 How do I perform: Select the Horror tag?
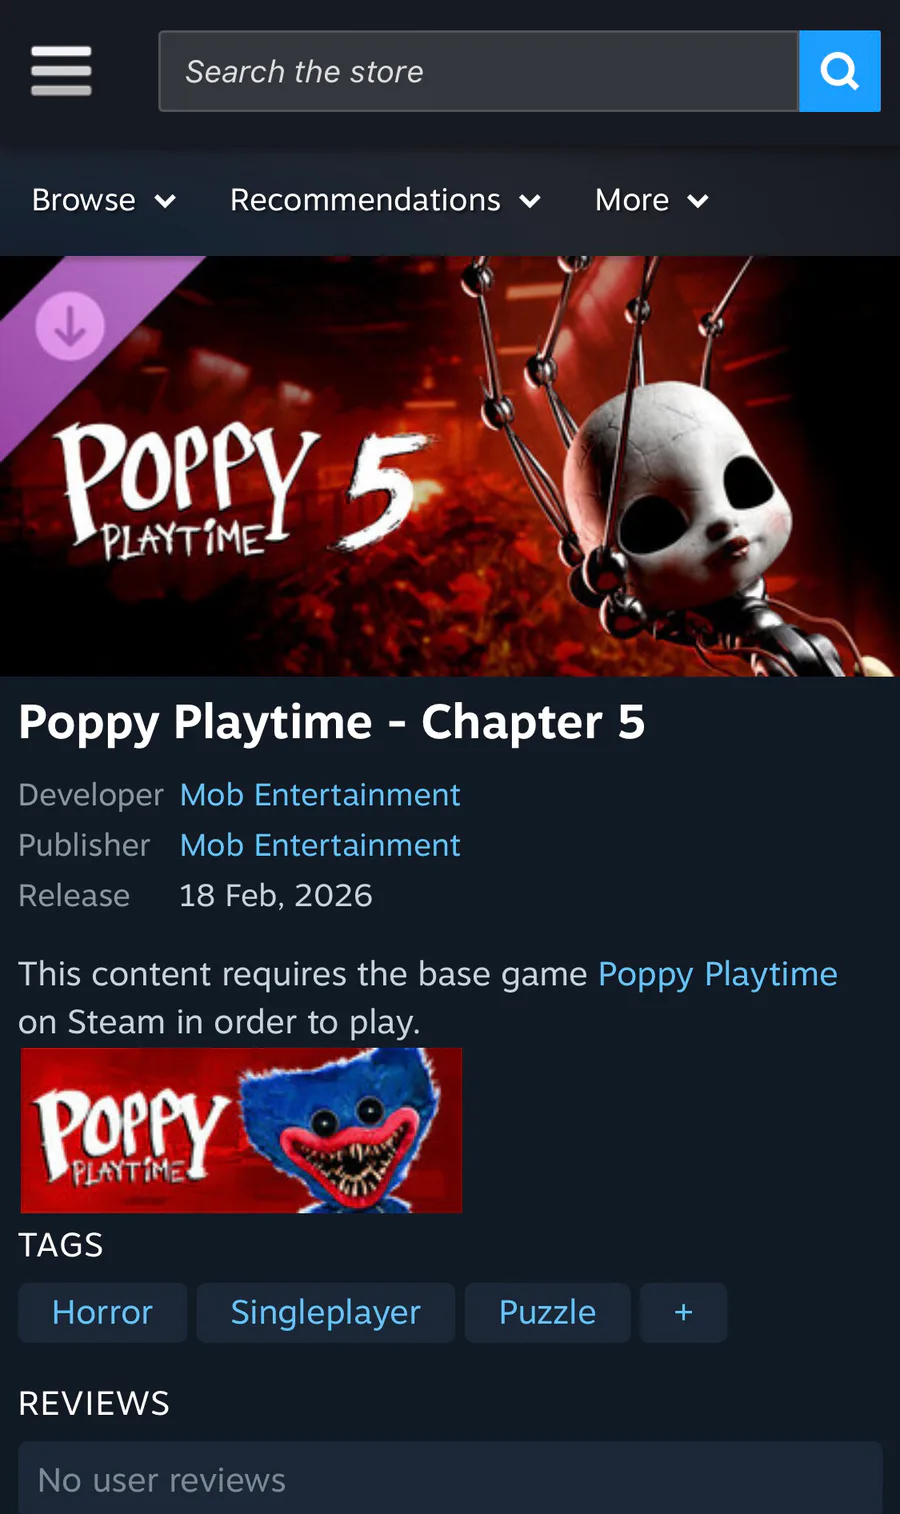pos(102,1312)
